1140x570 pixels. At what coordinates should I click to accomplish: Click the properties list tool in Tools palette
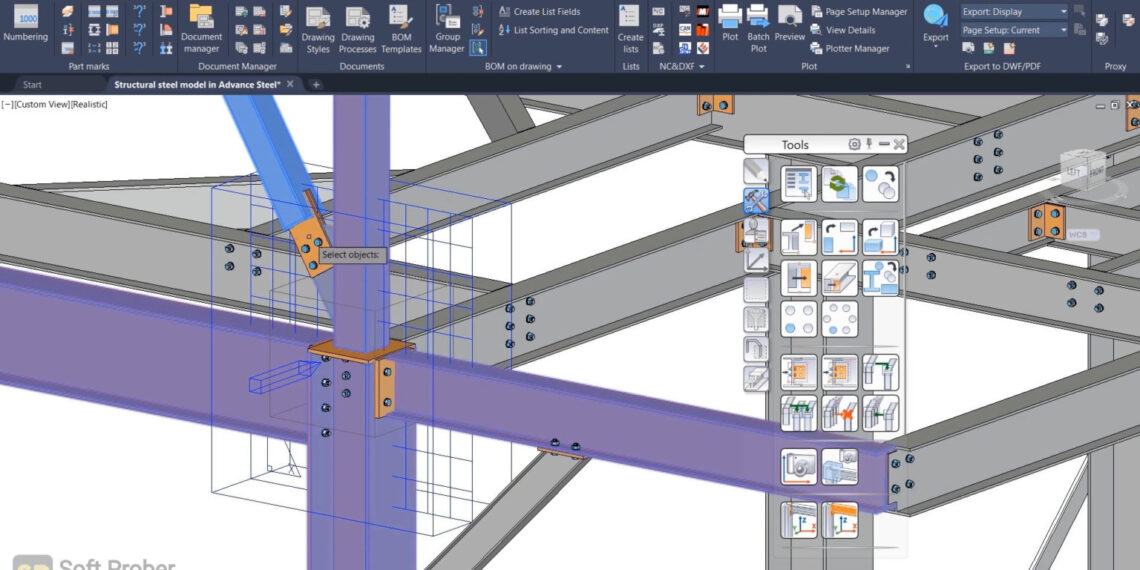click(799, 184)
